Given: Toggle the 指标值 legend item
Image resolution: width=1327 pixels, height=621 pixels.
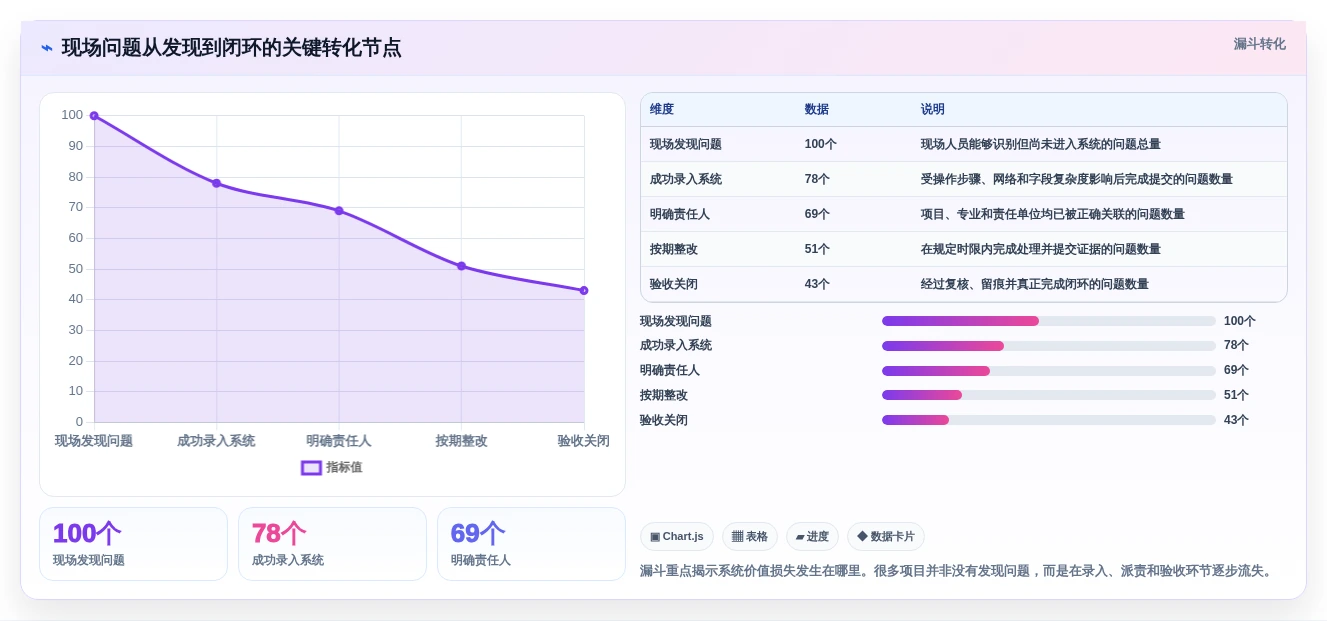Looking at the screenshot, I should (332, 467).
